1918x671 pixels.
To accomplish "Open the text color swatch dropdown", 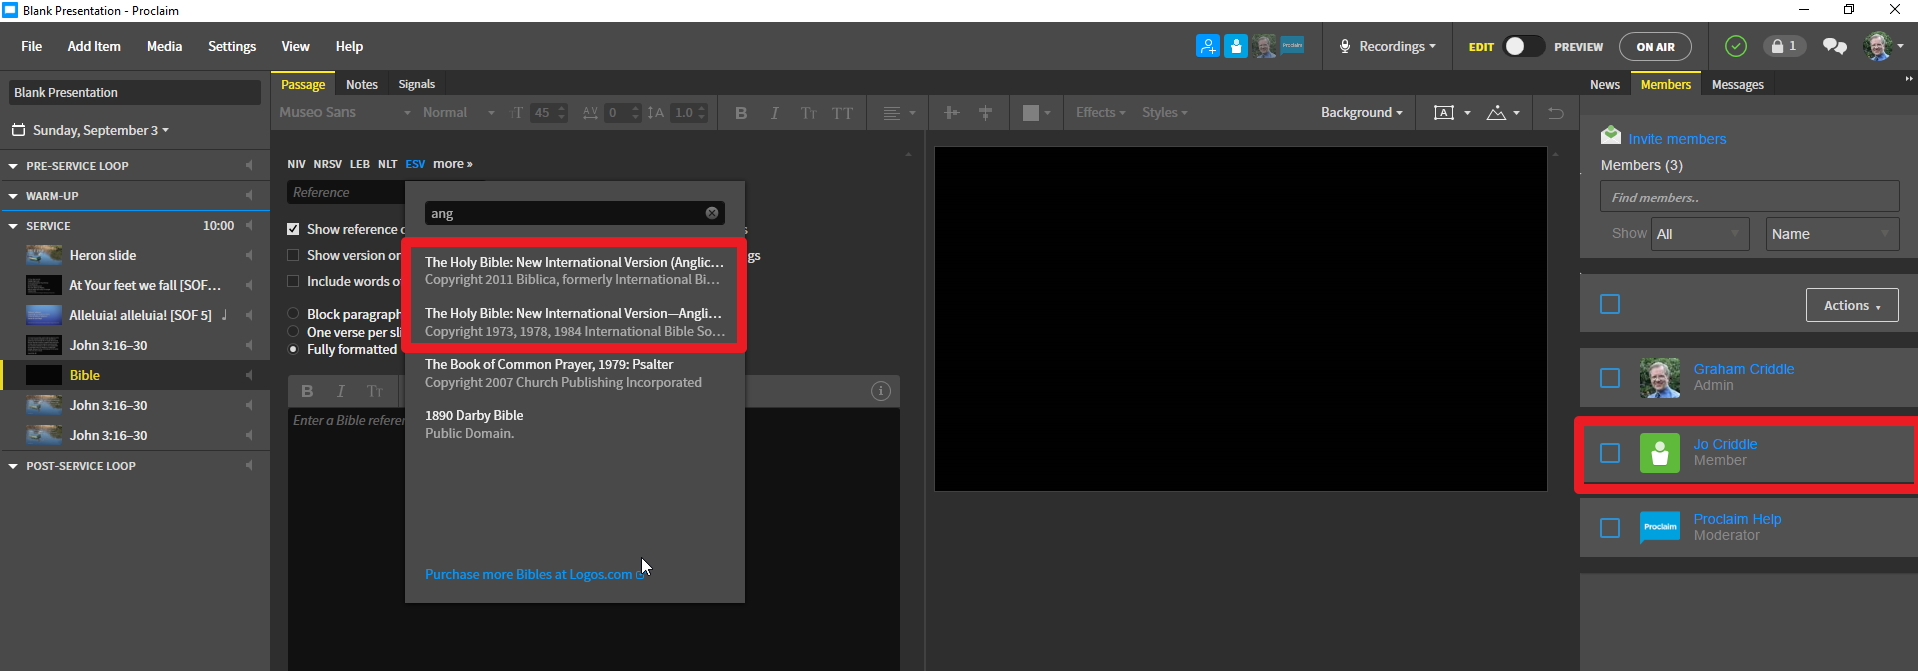I will [1036, 113].
